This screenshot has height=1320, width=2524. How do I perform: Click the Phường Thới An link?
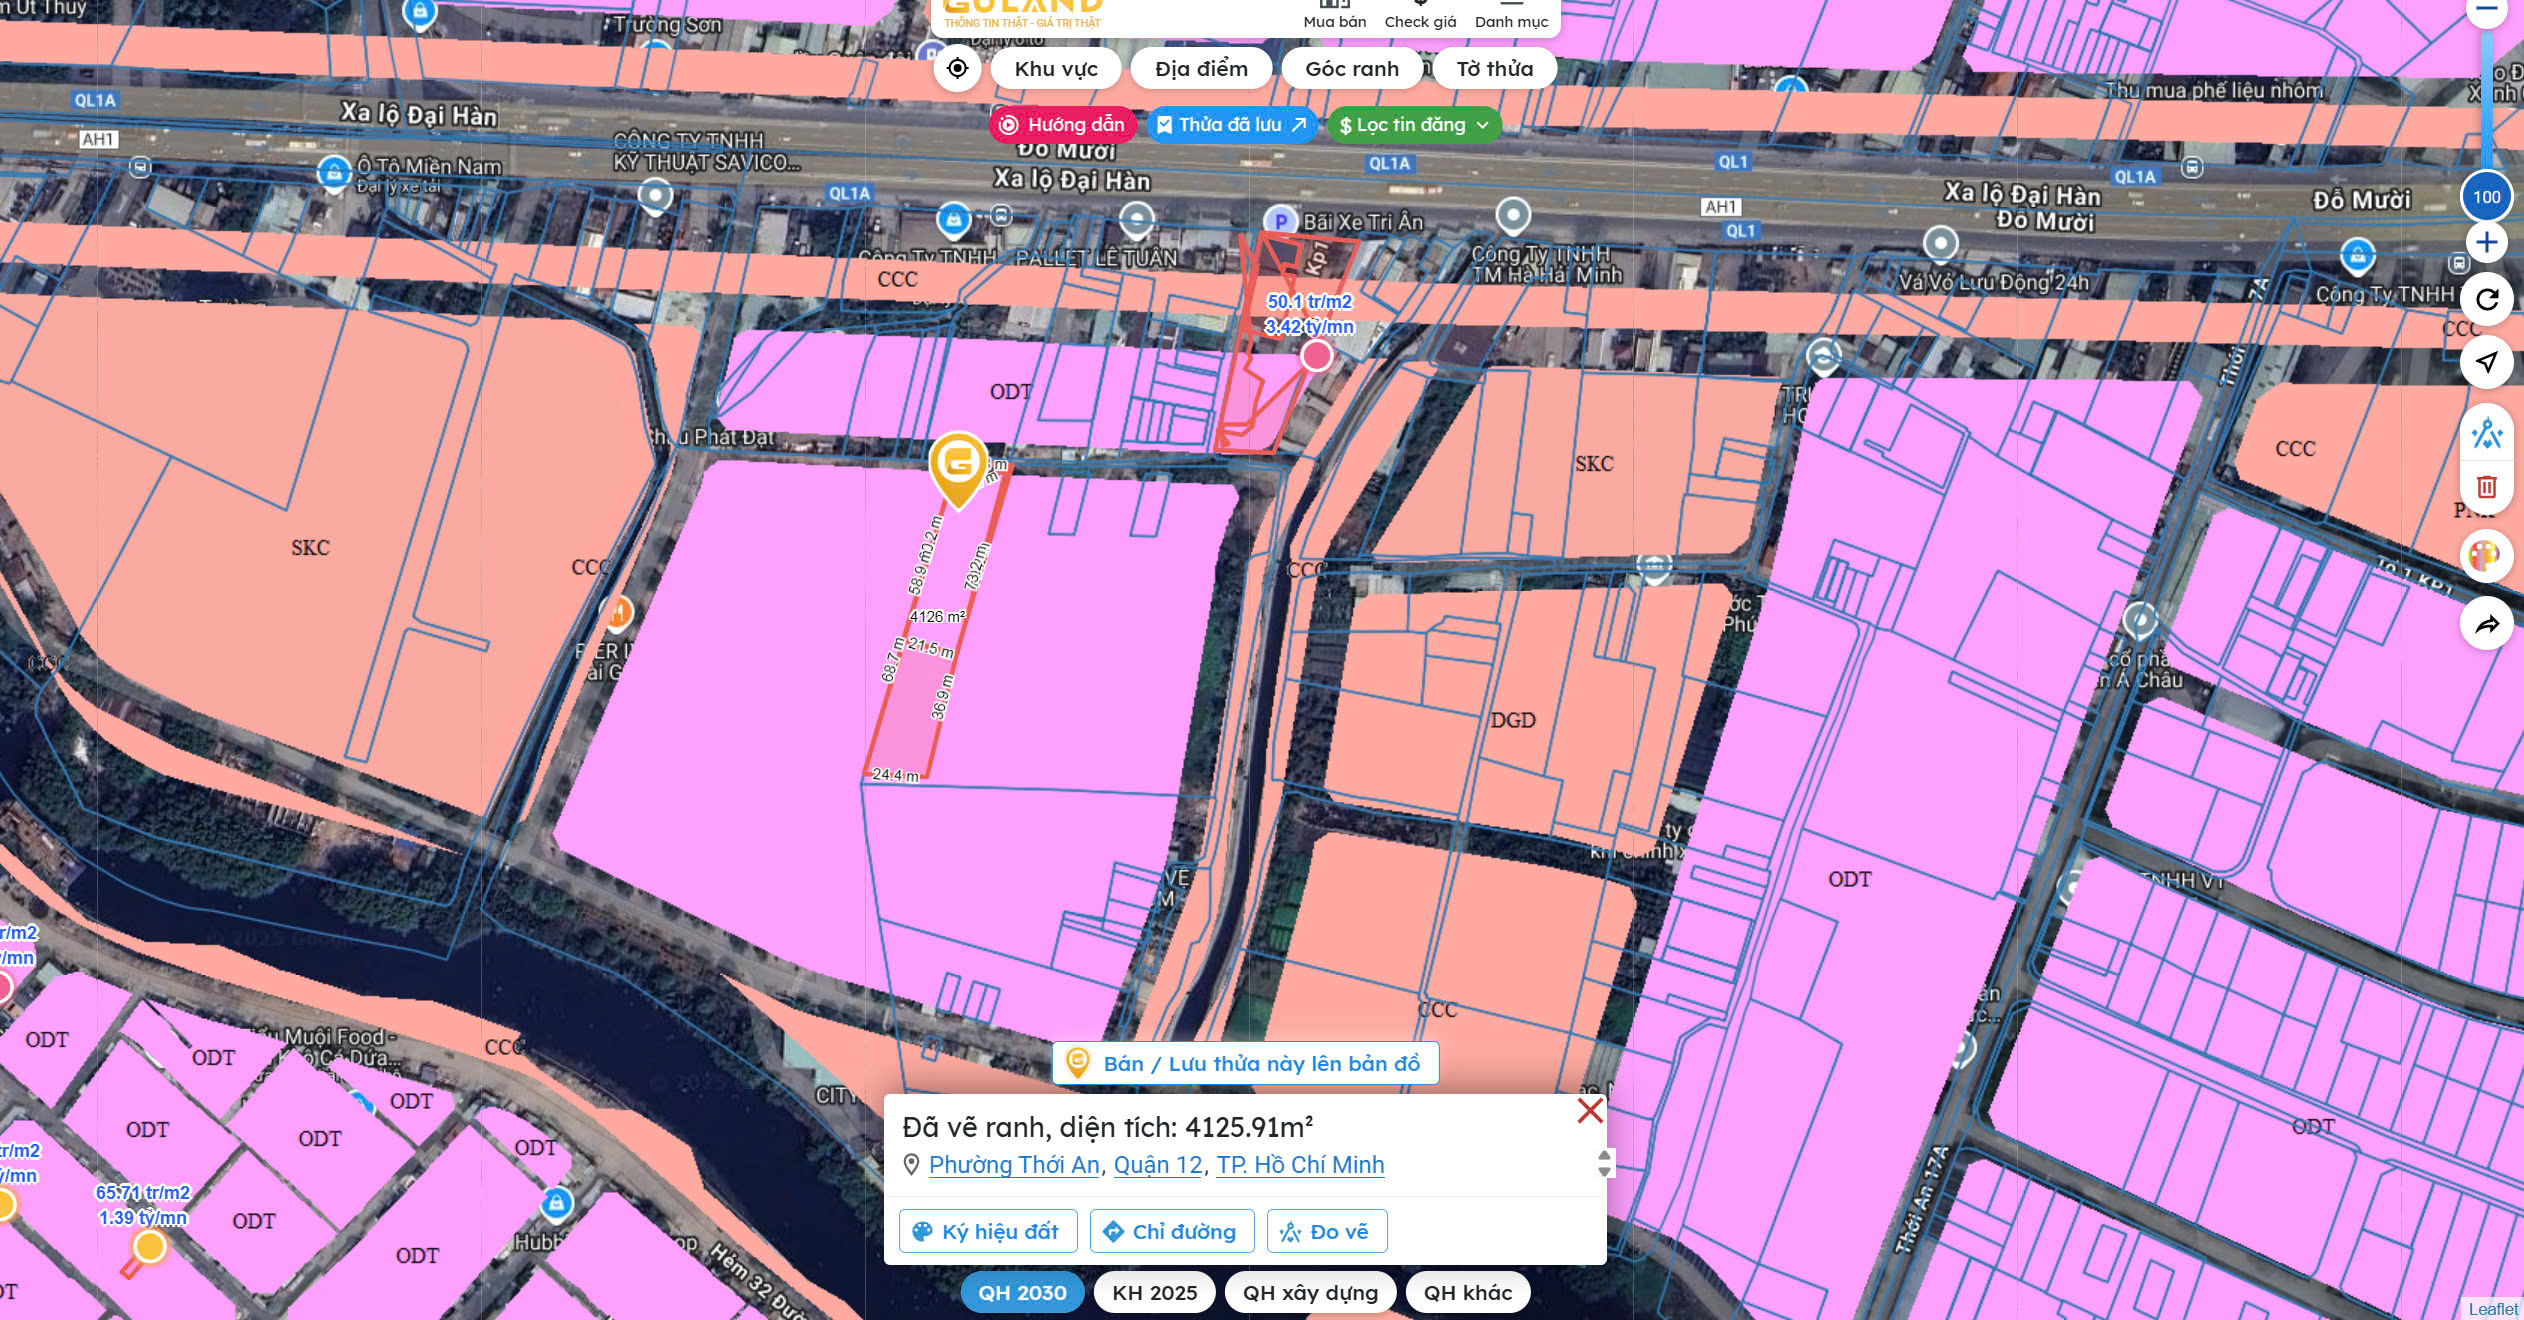click(x=1014, y=1165)
